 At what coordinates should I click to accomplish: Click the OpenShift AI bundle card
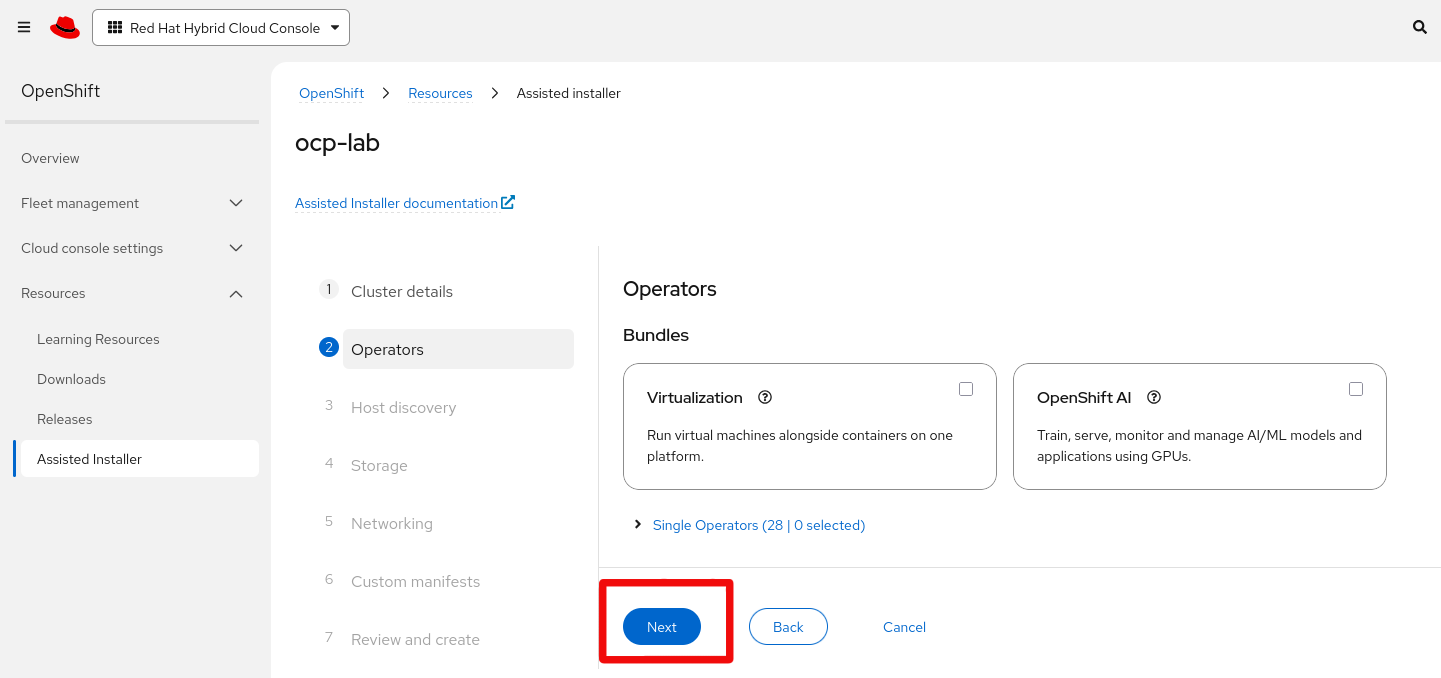pyautogui.click(x=1200, y=426)
